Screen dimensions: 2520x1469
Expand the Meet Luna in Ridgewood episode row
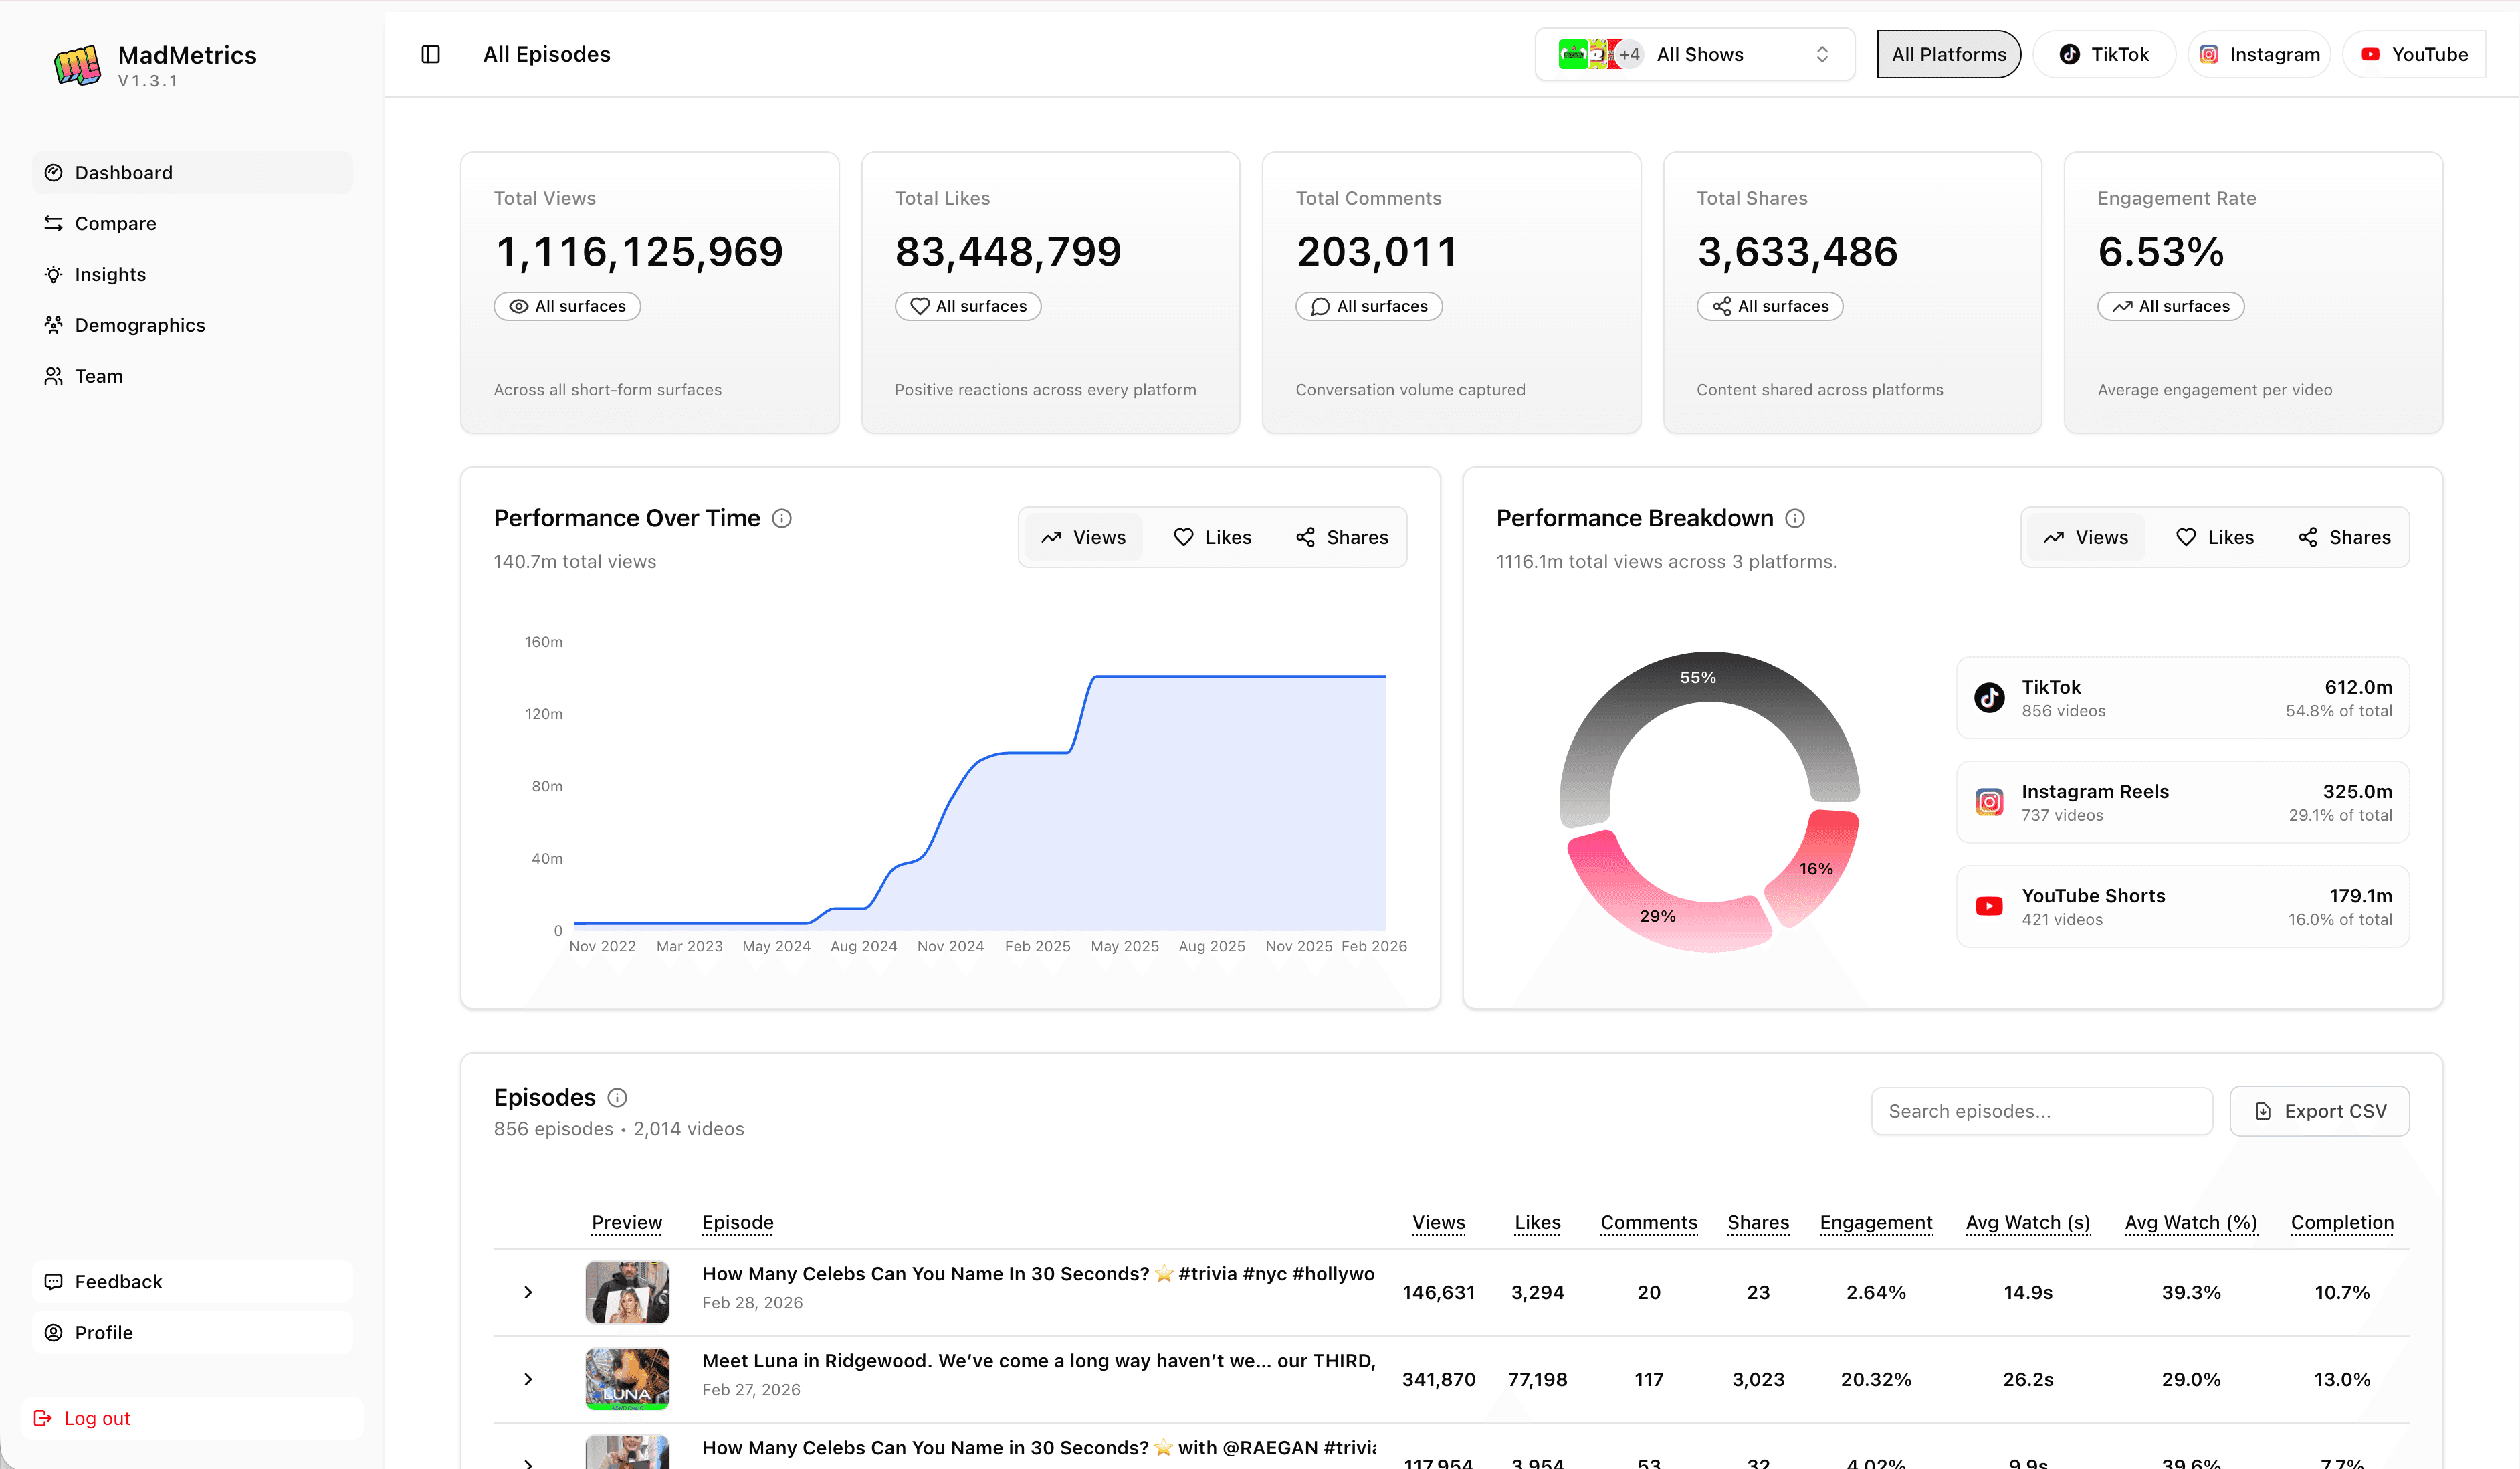click(528, 1379)
